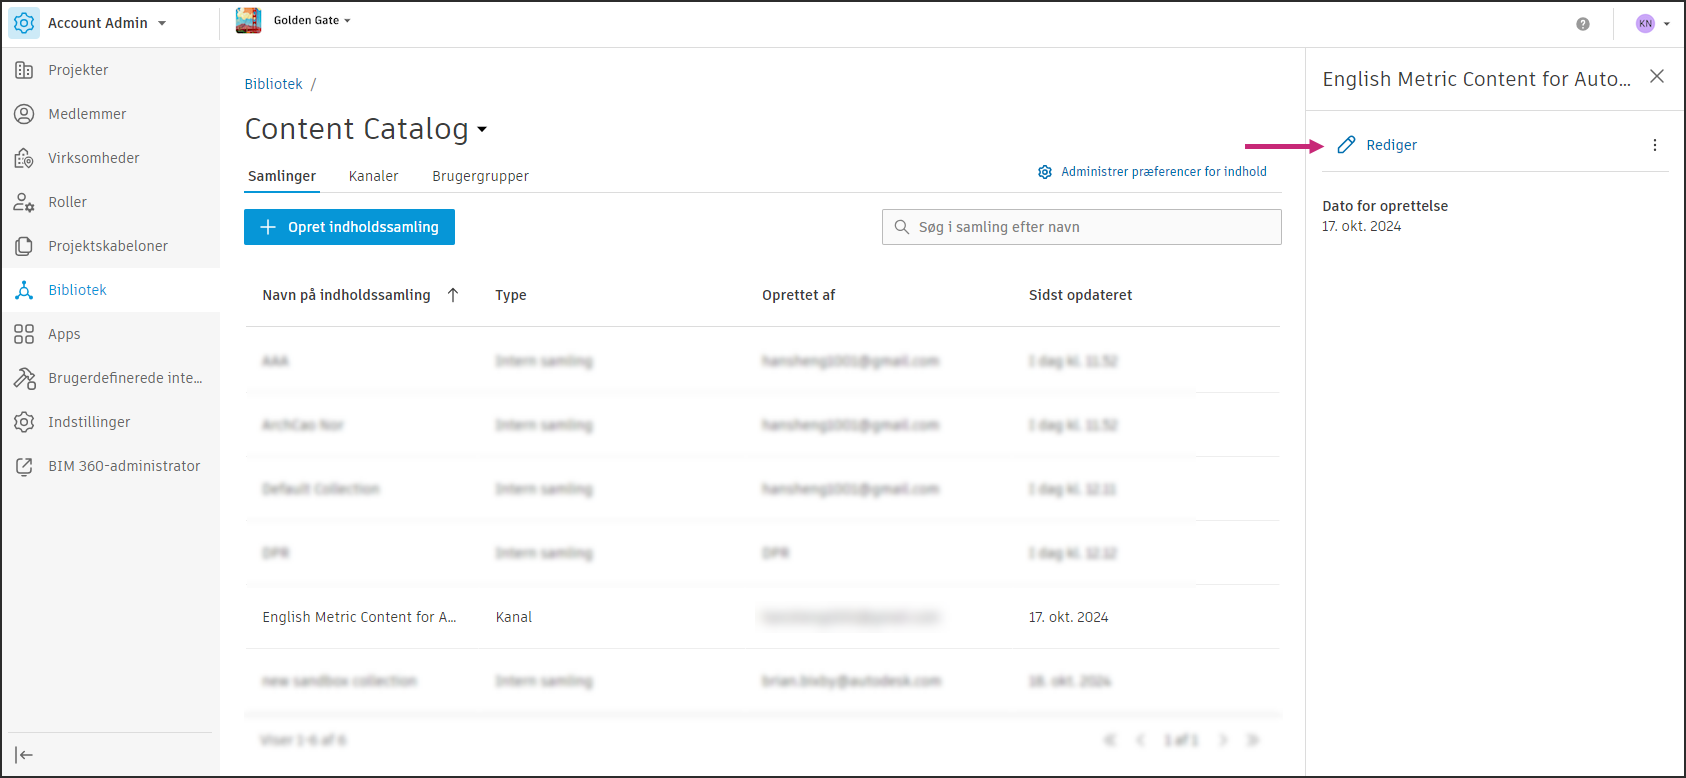Click the Kanal type cell
Screen dimensions: 1686x778
coord(514,617)
